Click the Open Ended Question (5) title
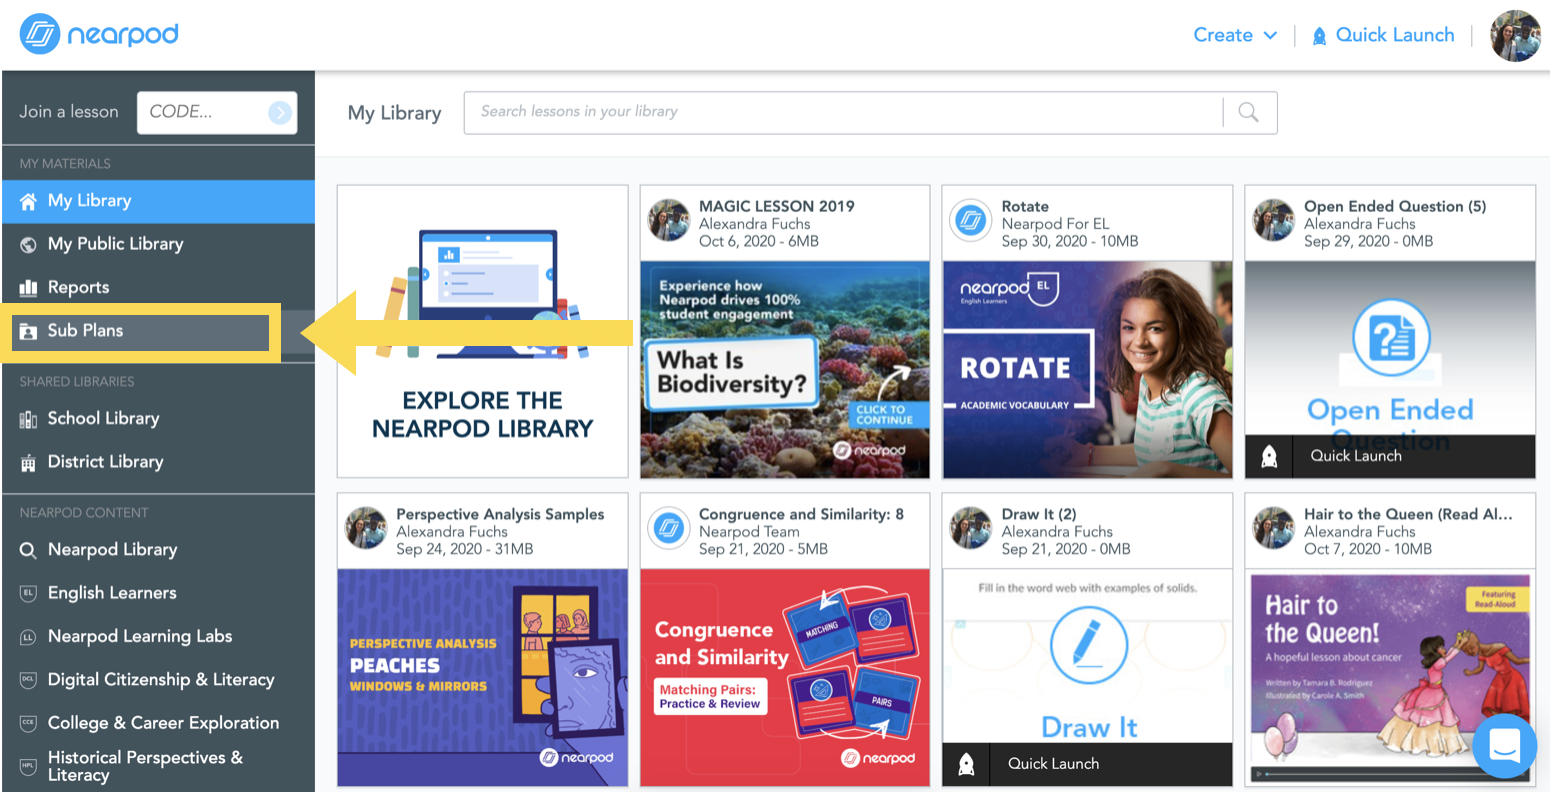 1395,206
